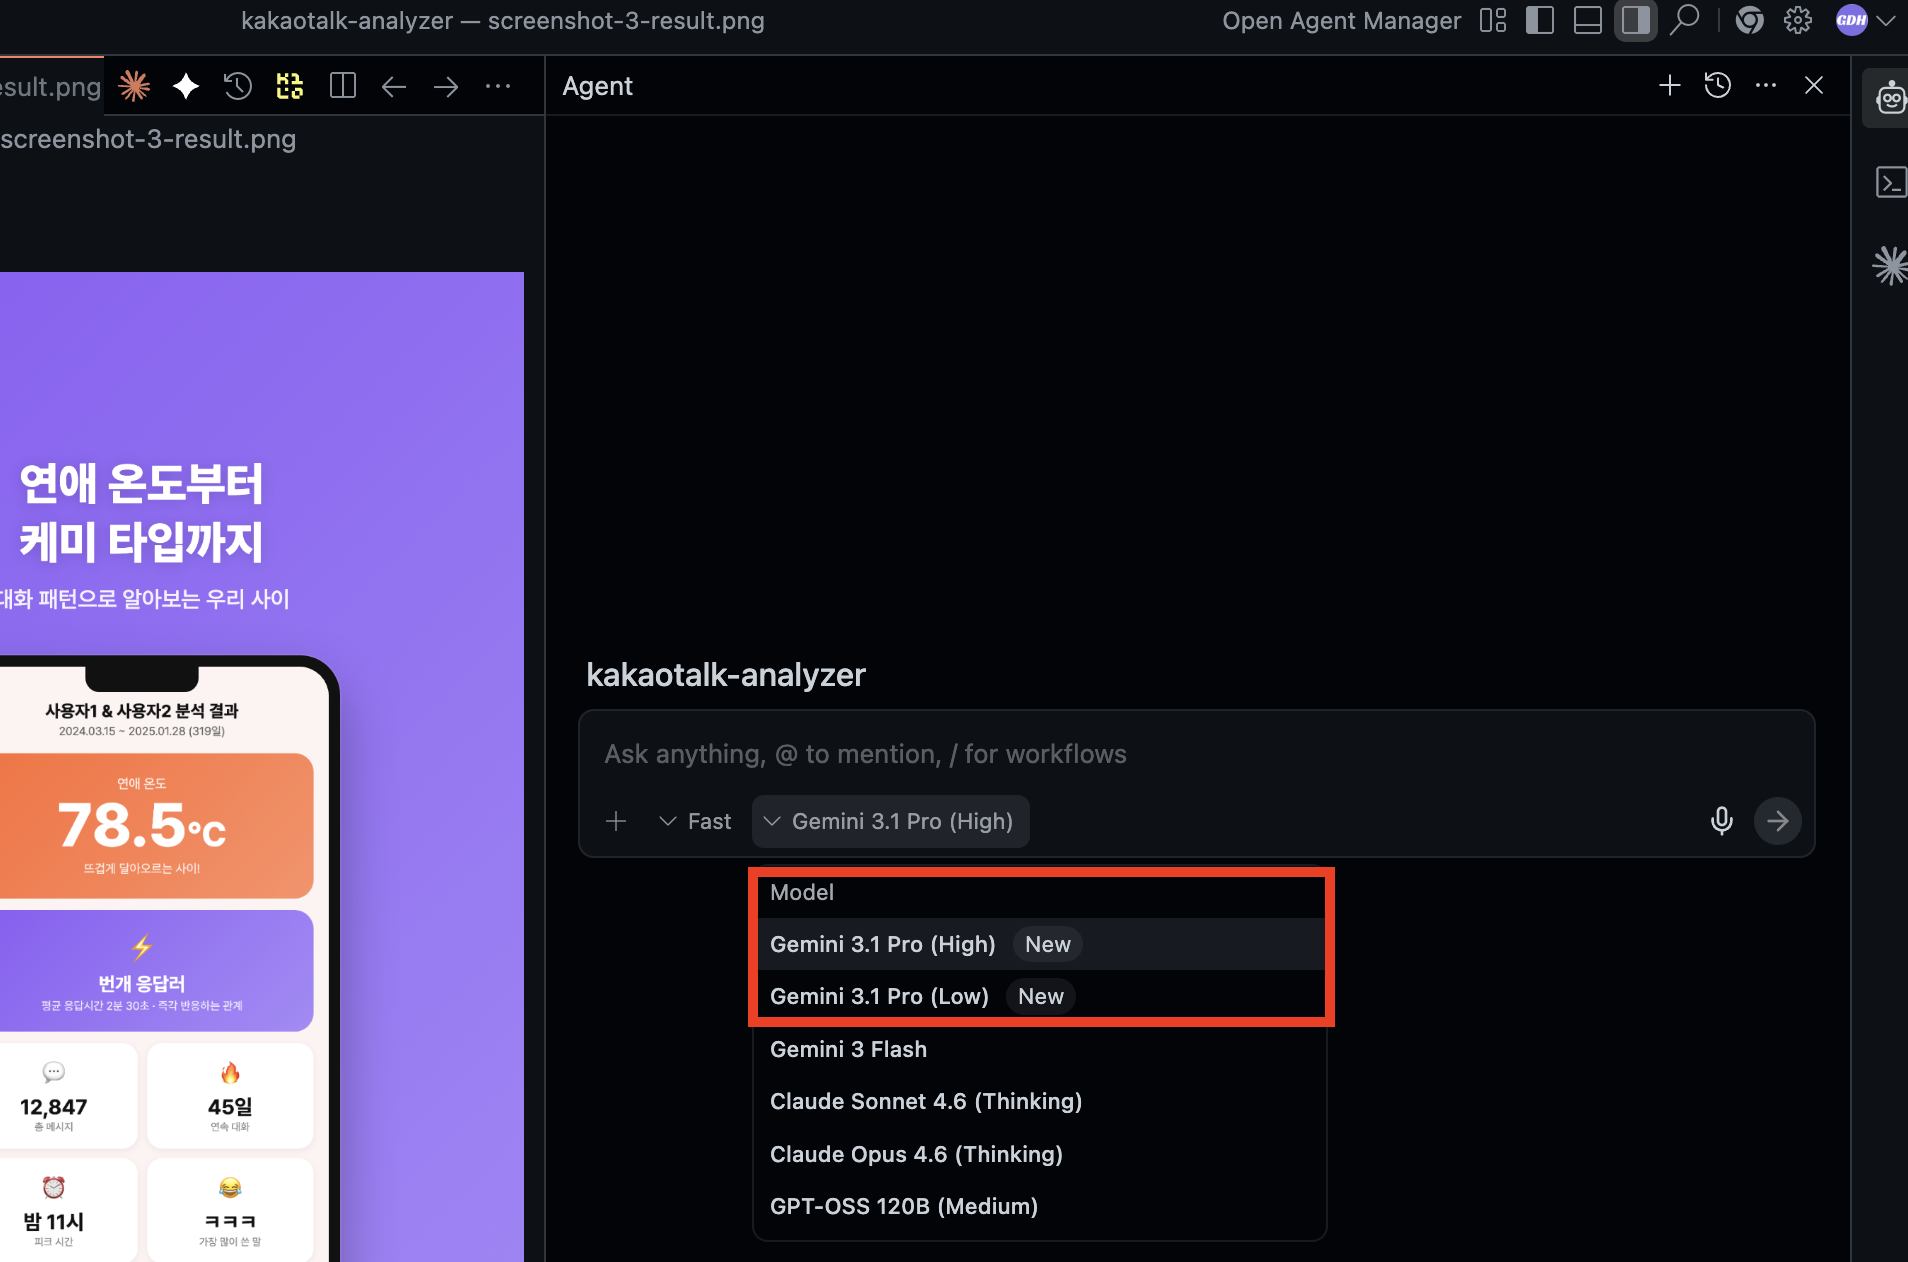This screenshot has height=1262, width=1908.
Task: Open settings gear in title bar
Action: coord(1798,21)
